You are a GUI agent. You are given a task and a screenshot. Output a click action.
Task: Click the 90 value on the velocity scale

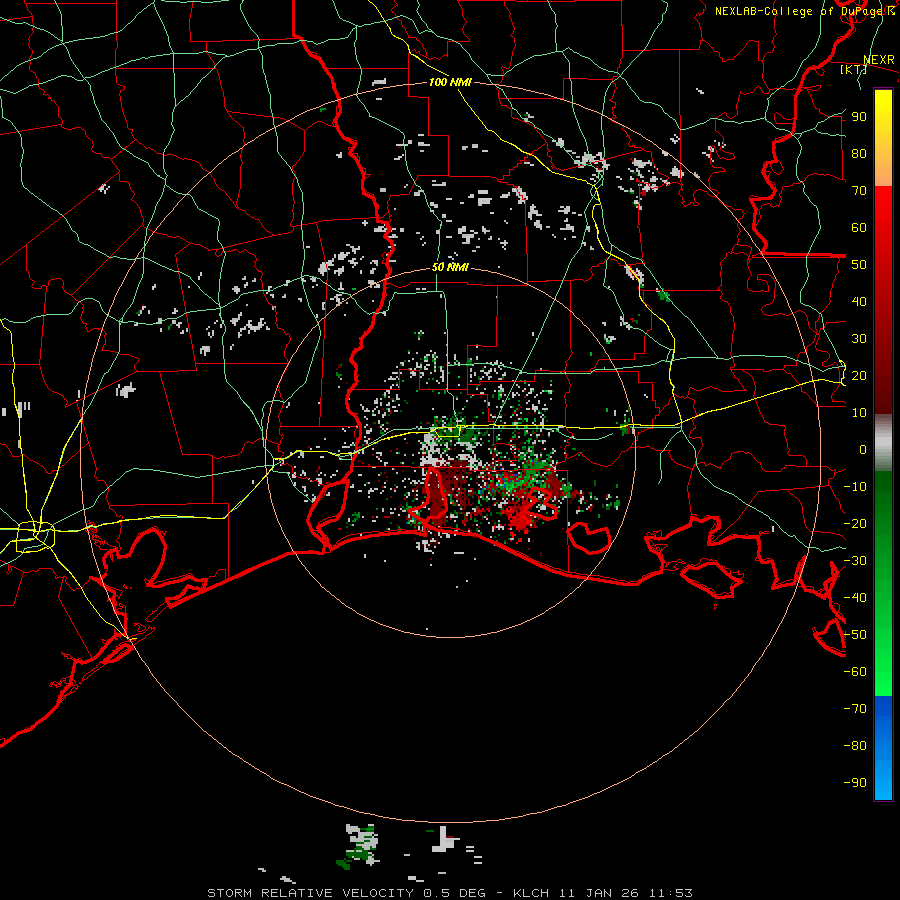pos(859,117)
